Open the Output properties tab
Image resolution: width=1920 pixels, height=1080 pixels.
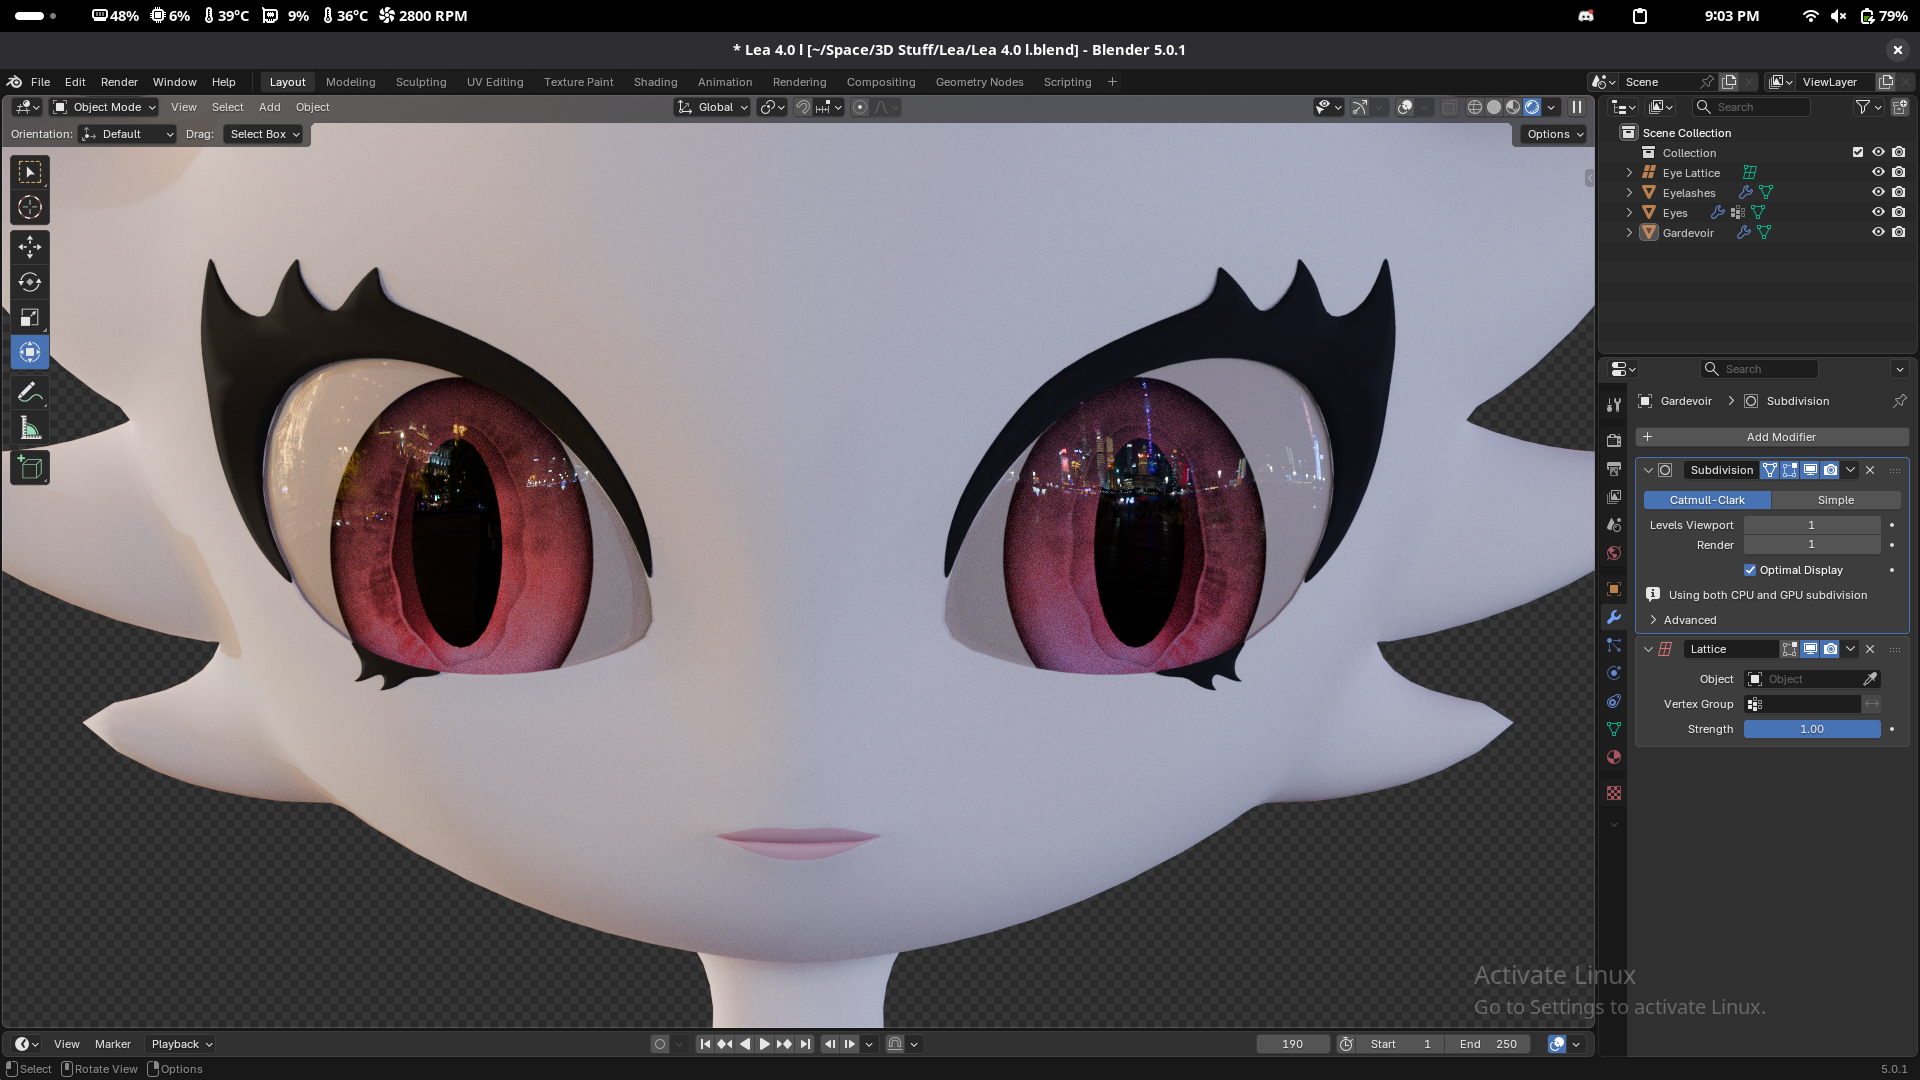pos(1614,469)
